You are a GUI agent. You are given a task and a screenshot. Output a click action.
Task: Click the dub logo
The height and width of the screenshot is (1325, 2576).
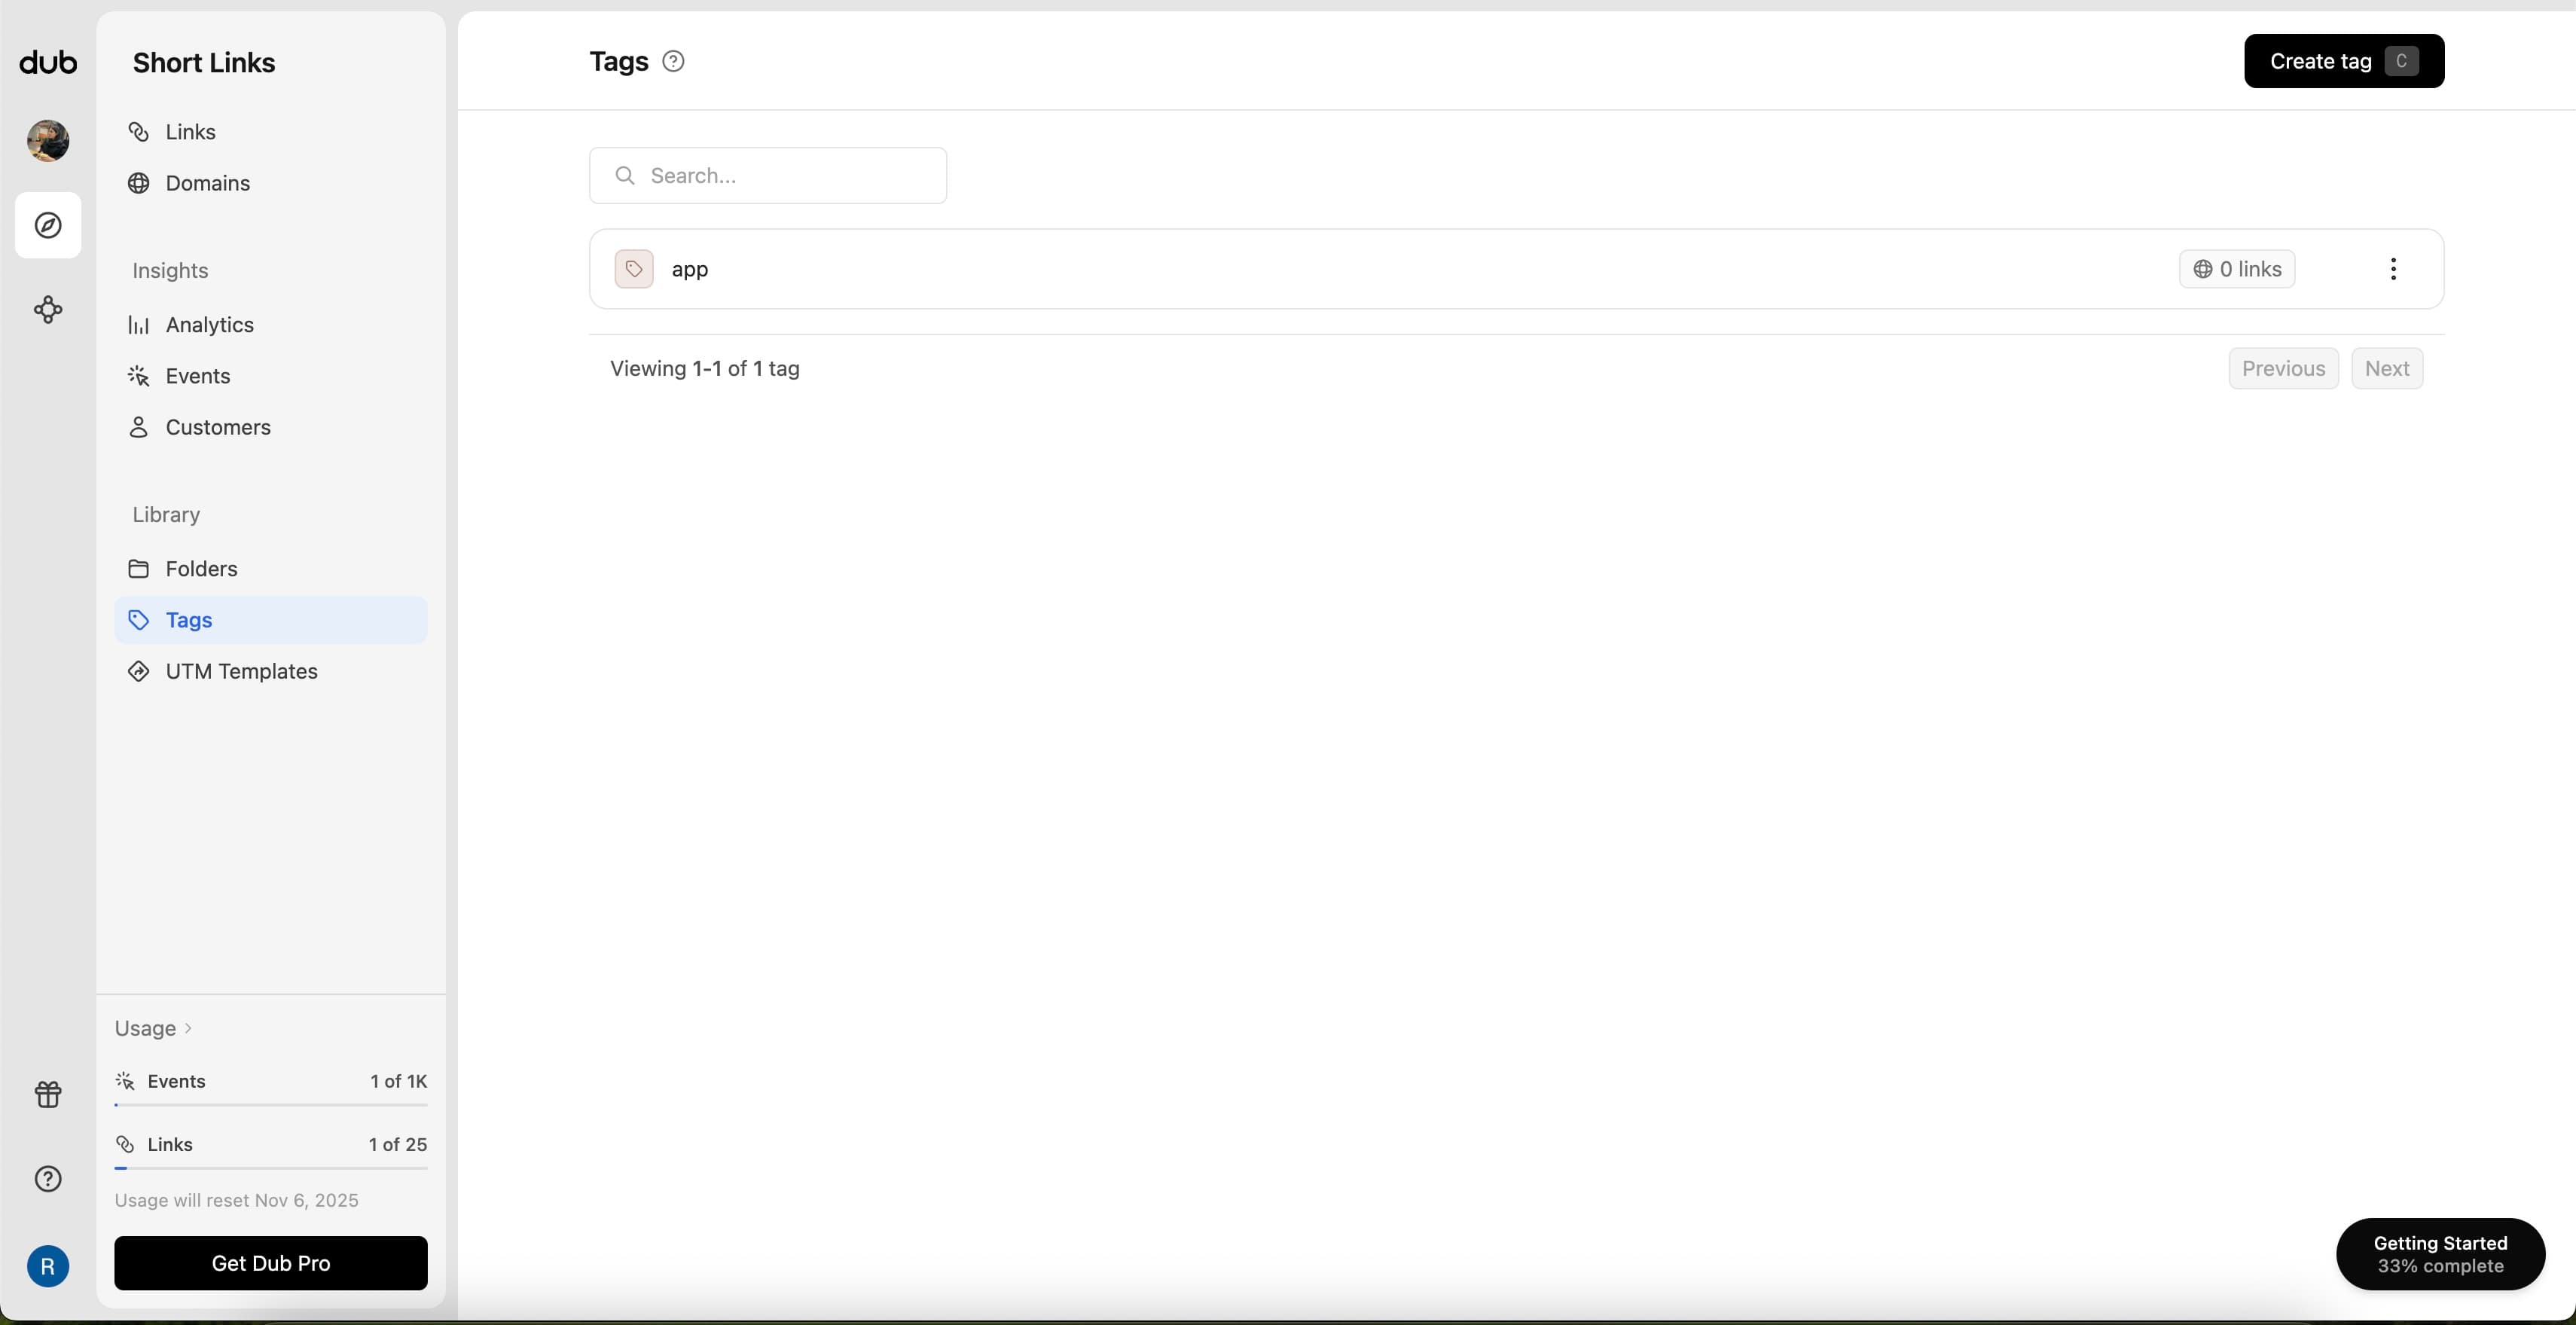click(x=47, y=61)
